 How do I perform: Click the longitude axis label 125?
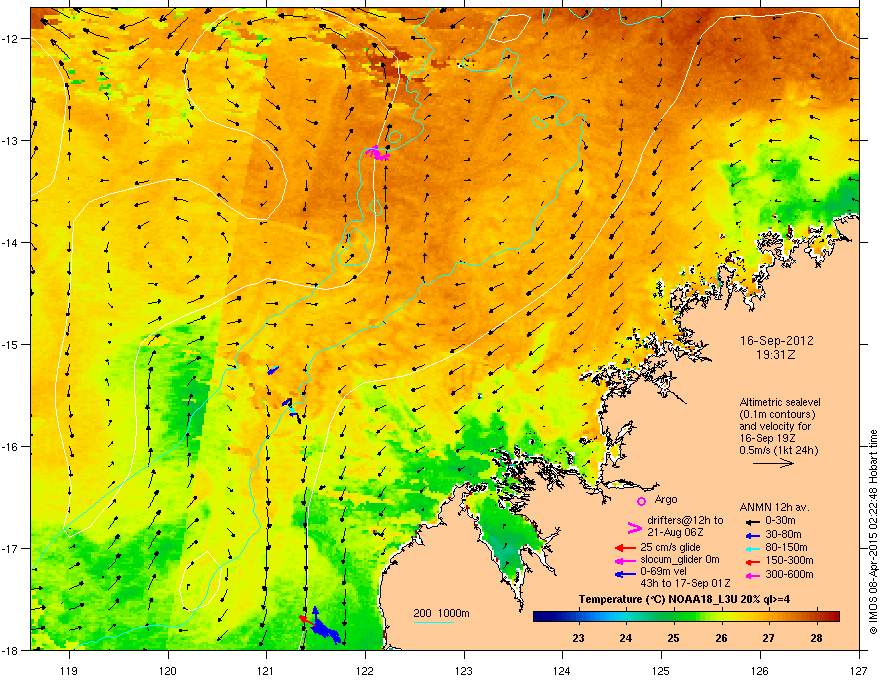(661, 670)
